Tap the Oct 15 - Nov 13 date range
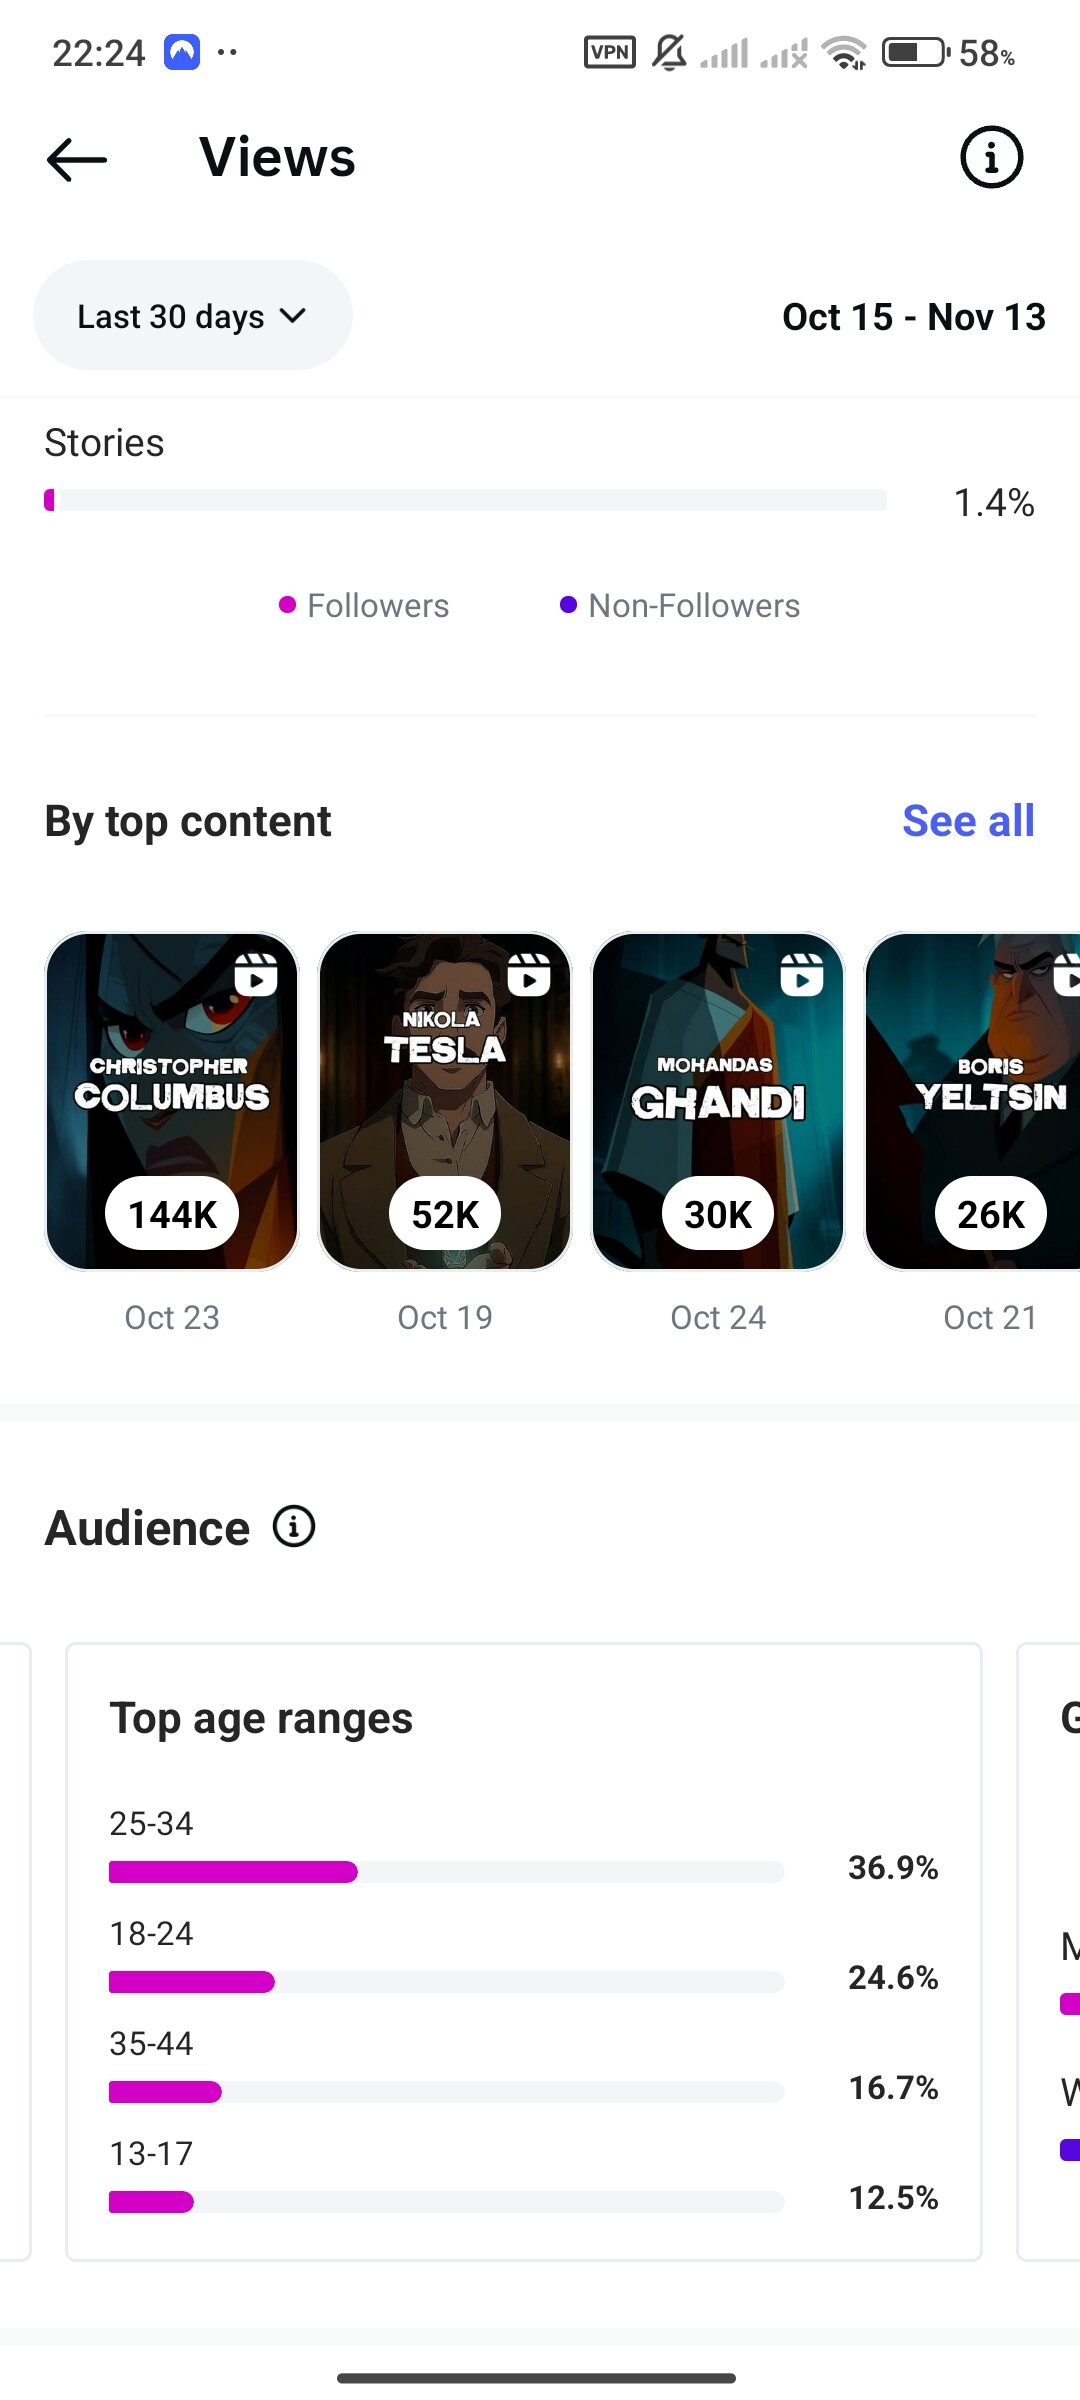 pos(913,317)
